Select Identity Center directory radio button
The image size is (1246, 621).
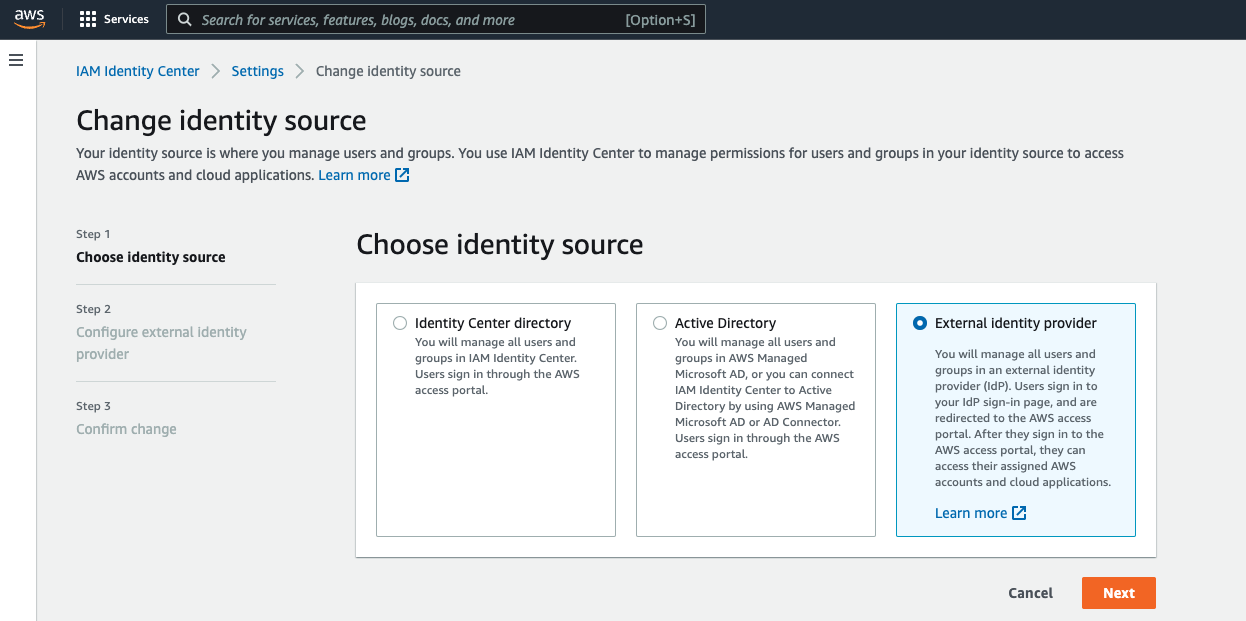(x=400, y=323)
